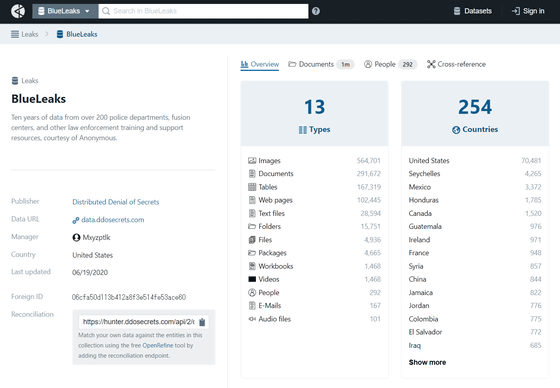Expand countries list with Show more
The height and width of the screenshot is (388, 560).
click(x=428, y=363)
